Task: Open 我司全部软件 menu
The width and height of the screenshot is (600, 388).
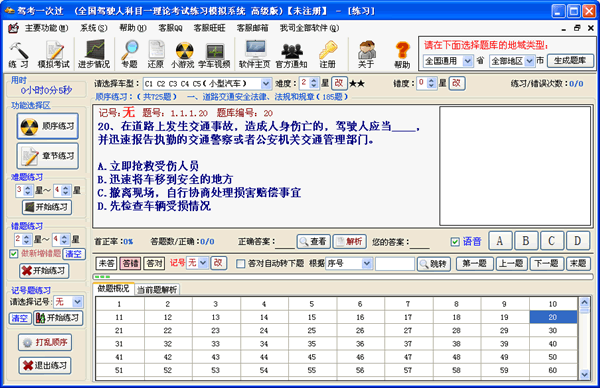Action: pyautogui.click(x=309, y=28)
